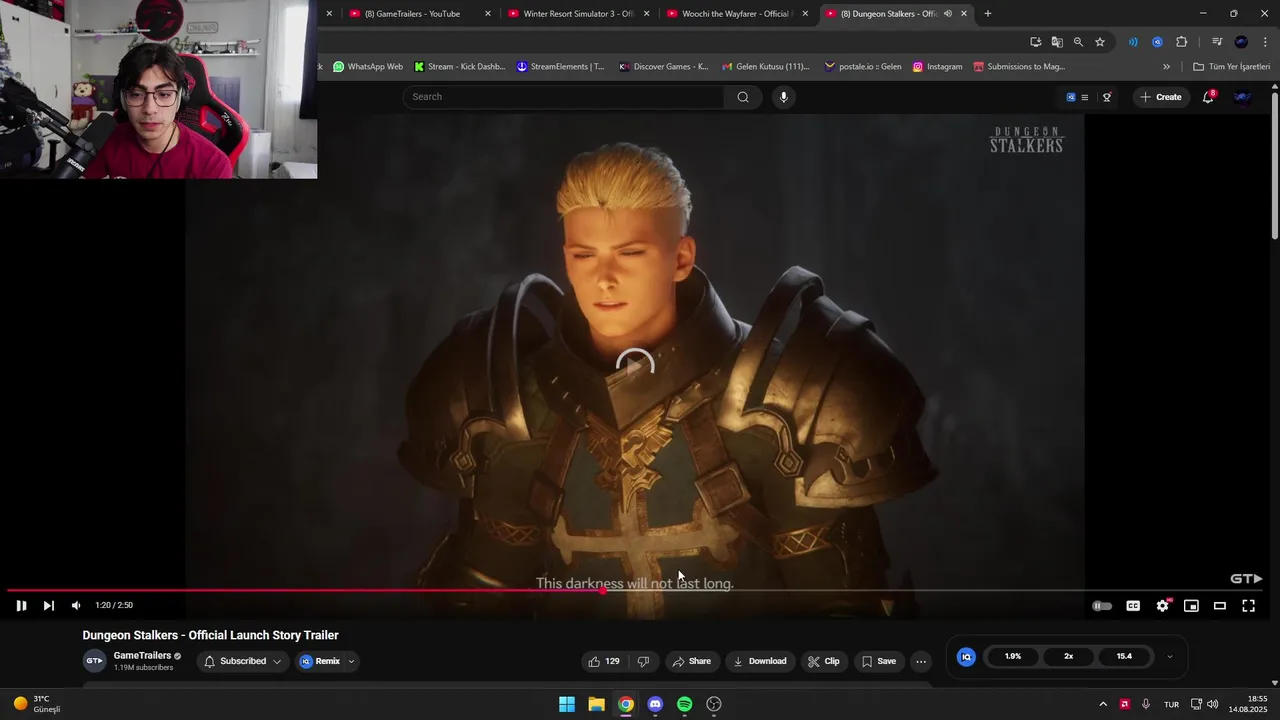Open the GameTrailers channel avatar
1280x720 pixels.
click(x=94, y=661)
